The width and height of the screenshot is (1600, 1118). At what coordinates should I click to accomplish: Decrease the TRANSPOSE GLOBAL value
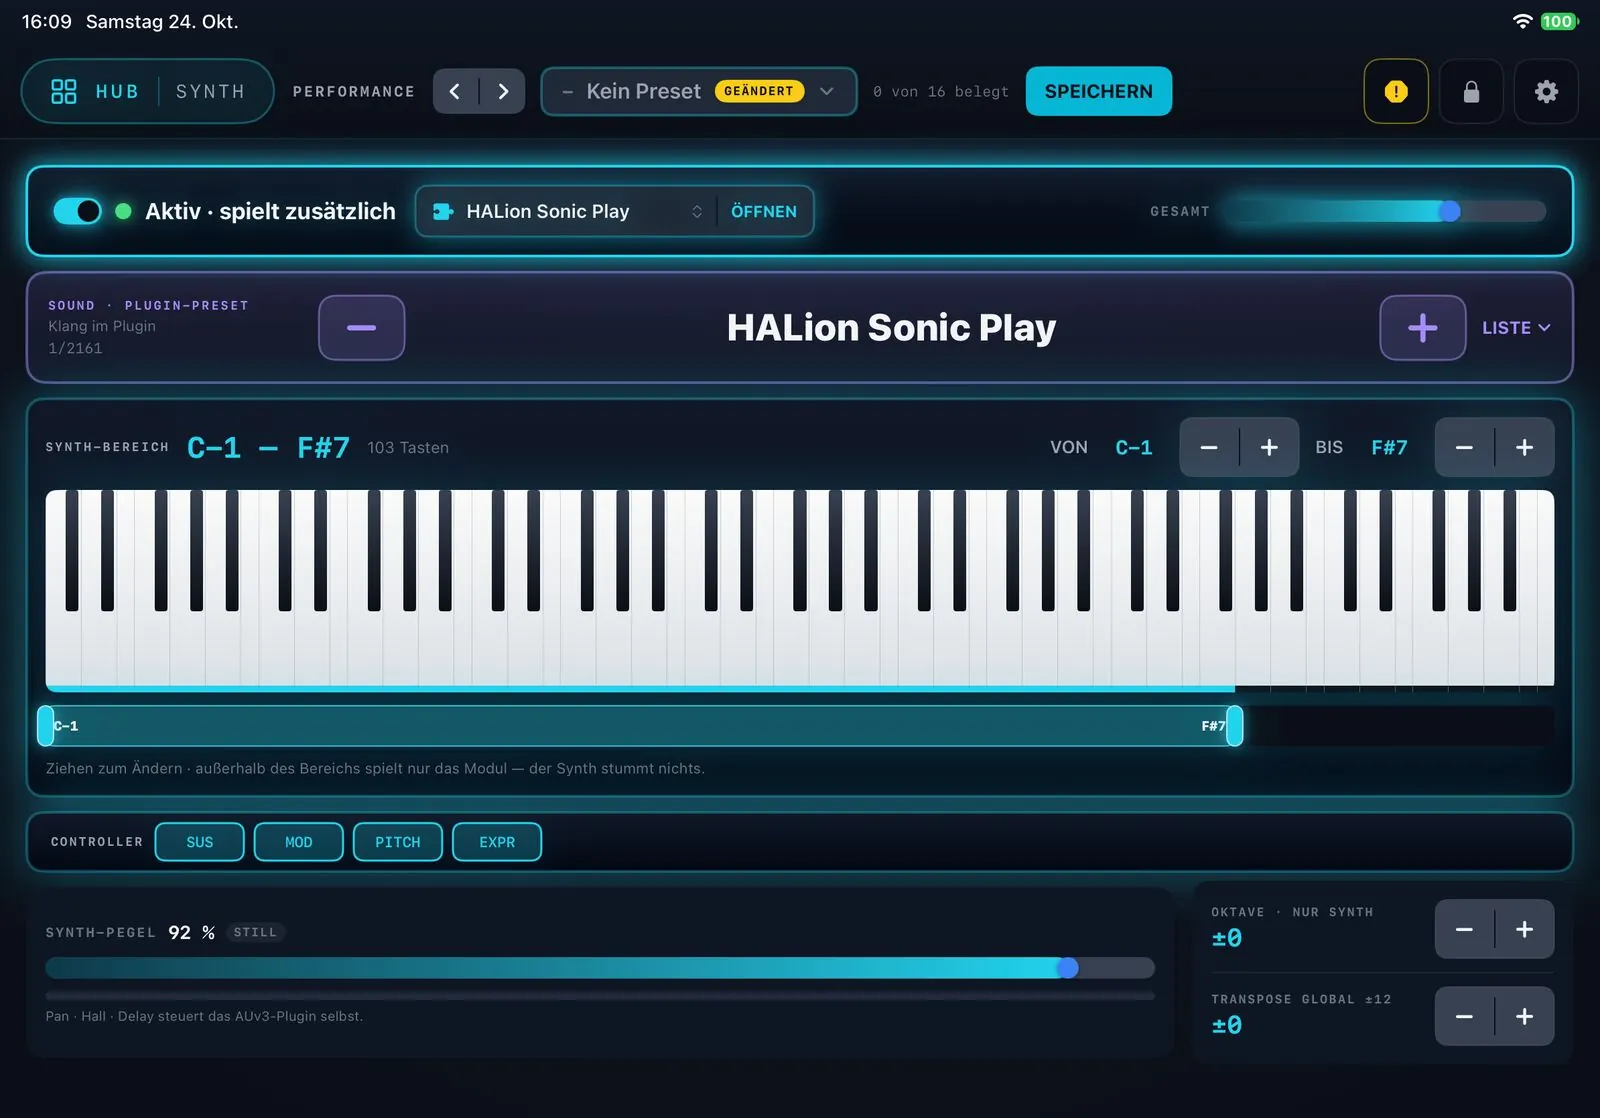coord(1464,1016)
